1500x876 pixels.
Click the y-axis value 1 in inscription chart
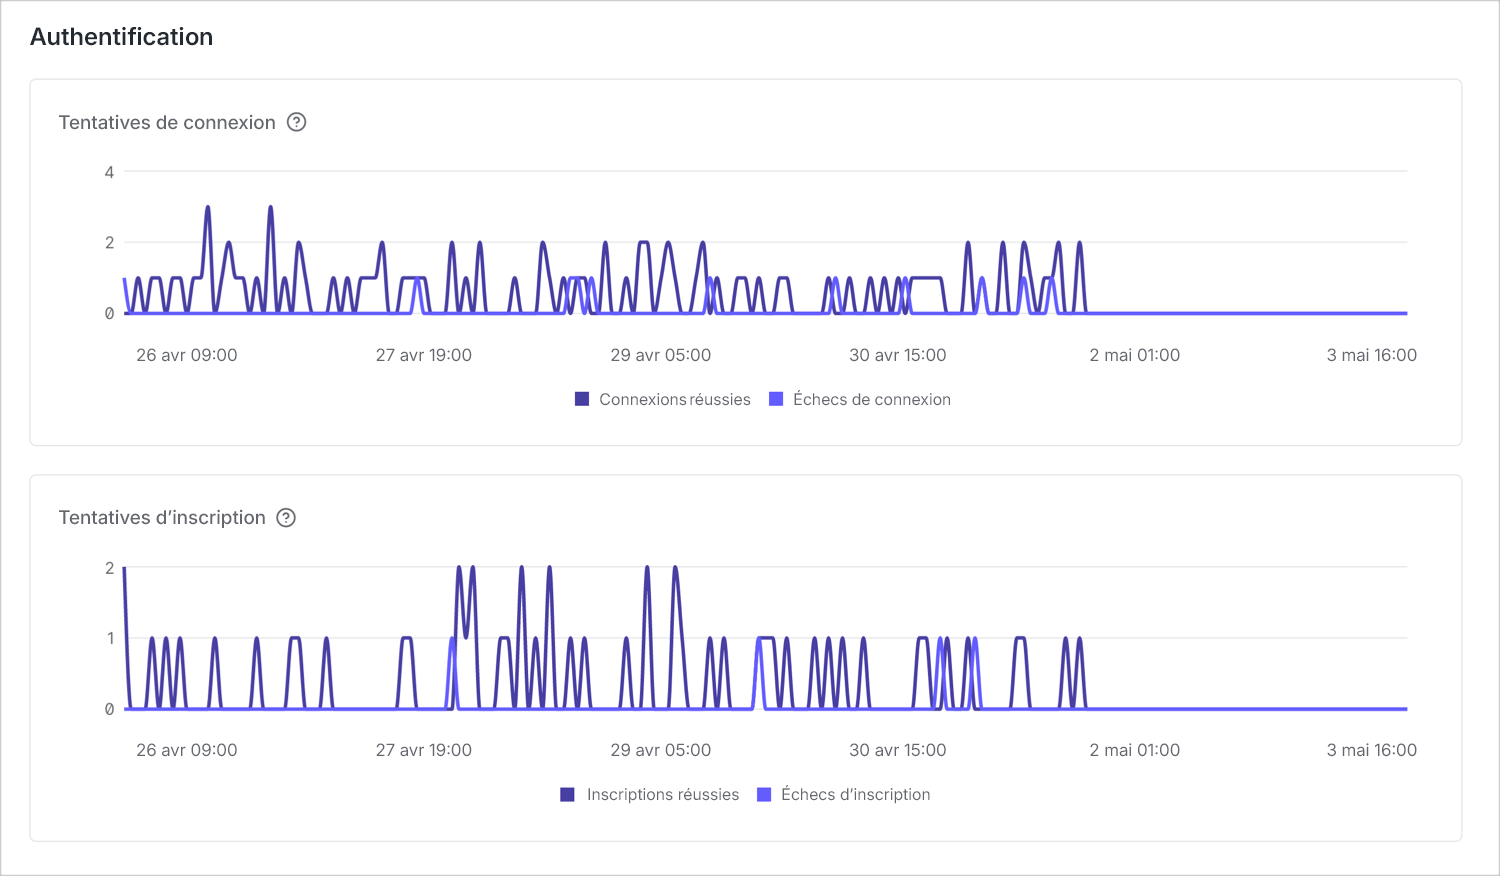click(x=110, y=638)
